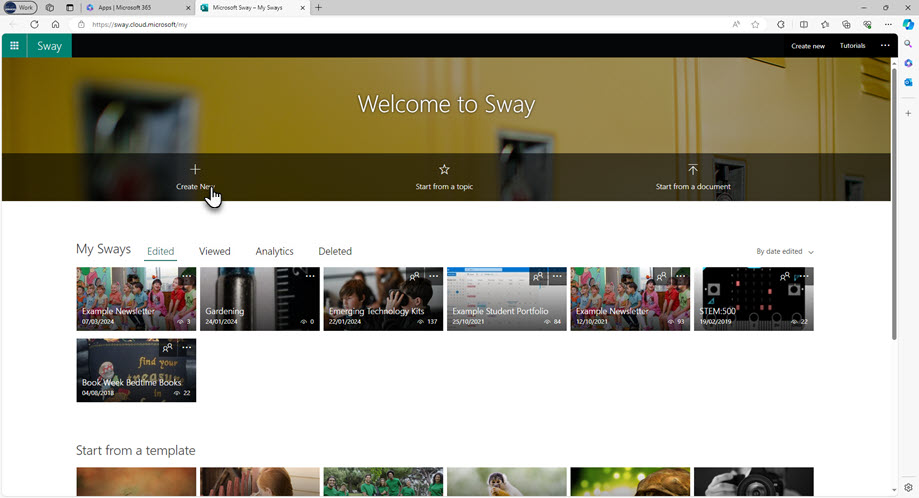This screenshot has width=919, height=498.
Task: Switch to the Analytics tab
Action: tap(274, 251)
